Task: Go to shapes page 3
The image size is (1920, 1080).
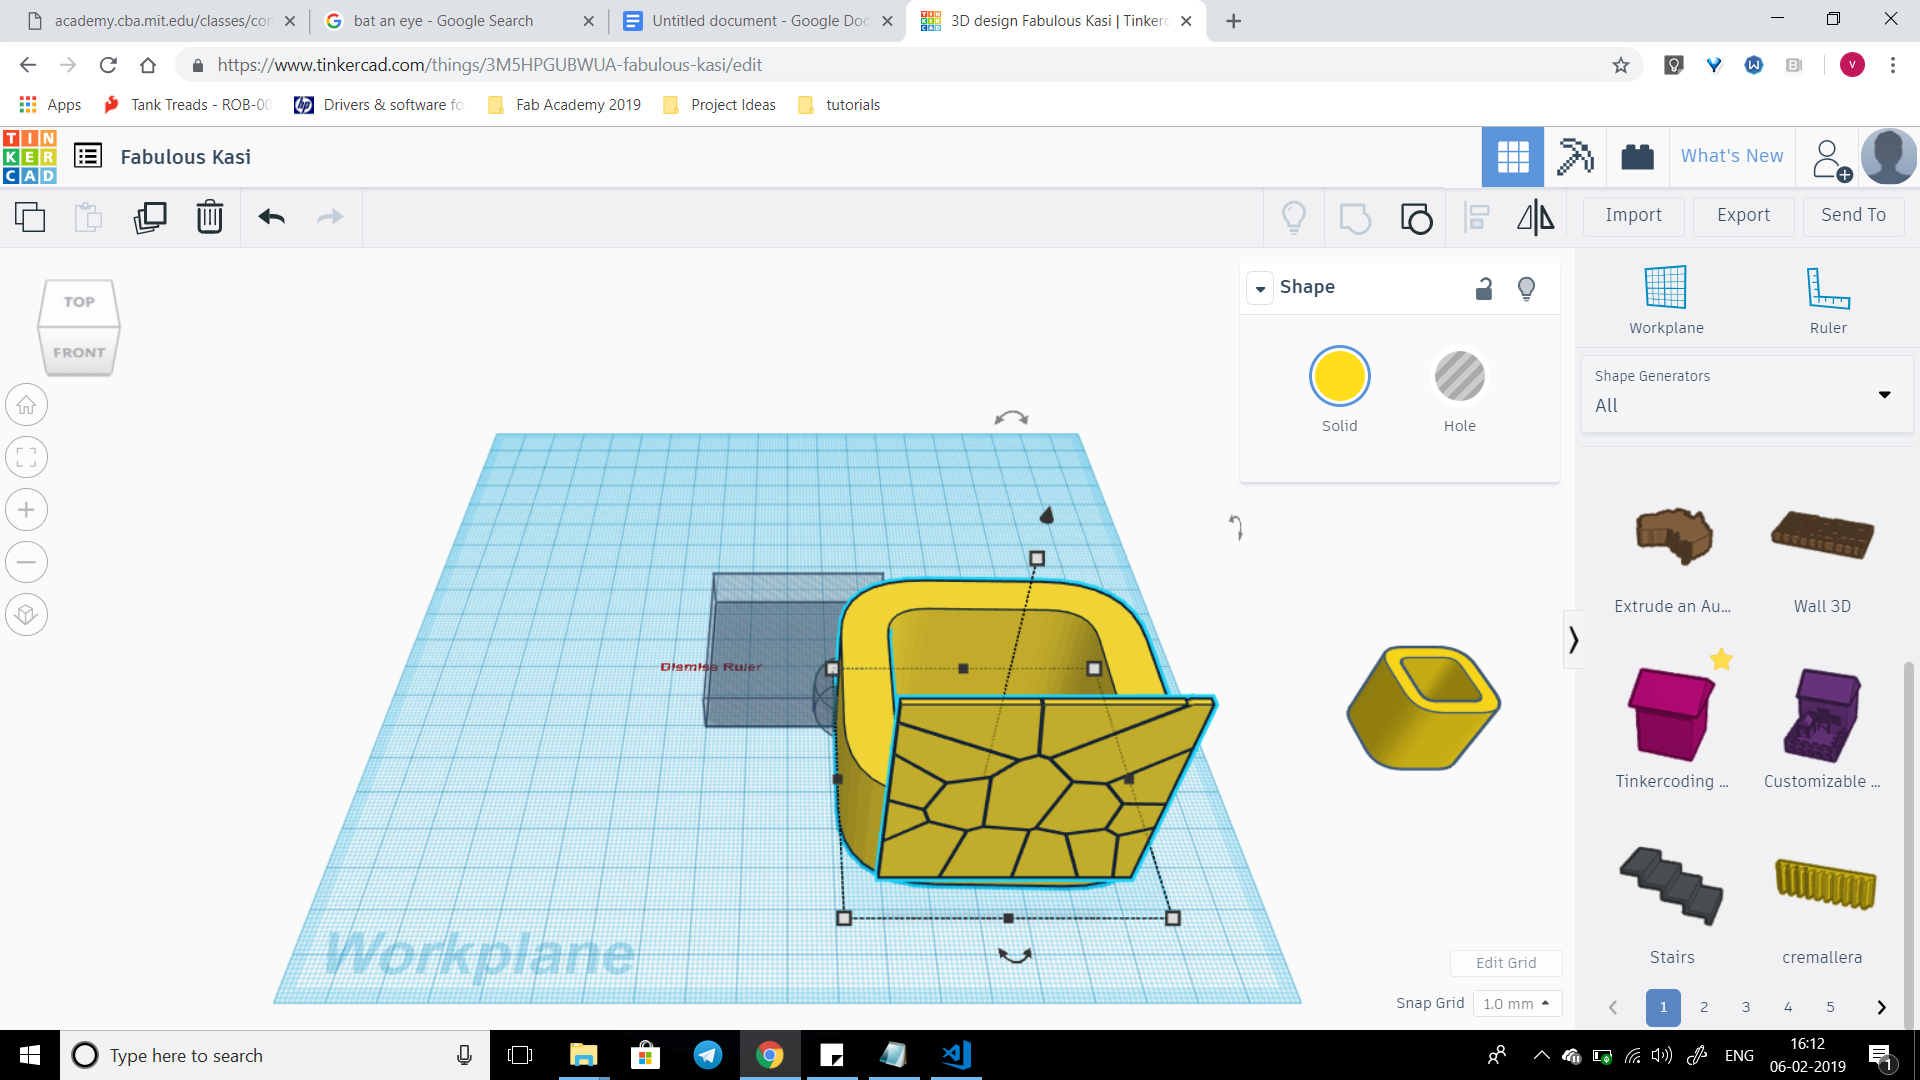Action: point(1746,1007)
